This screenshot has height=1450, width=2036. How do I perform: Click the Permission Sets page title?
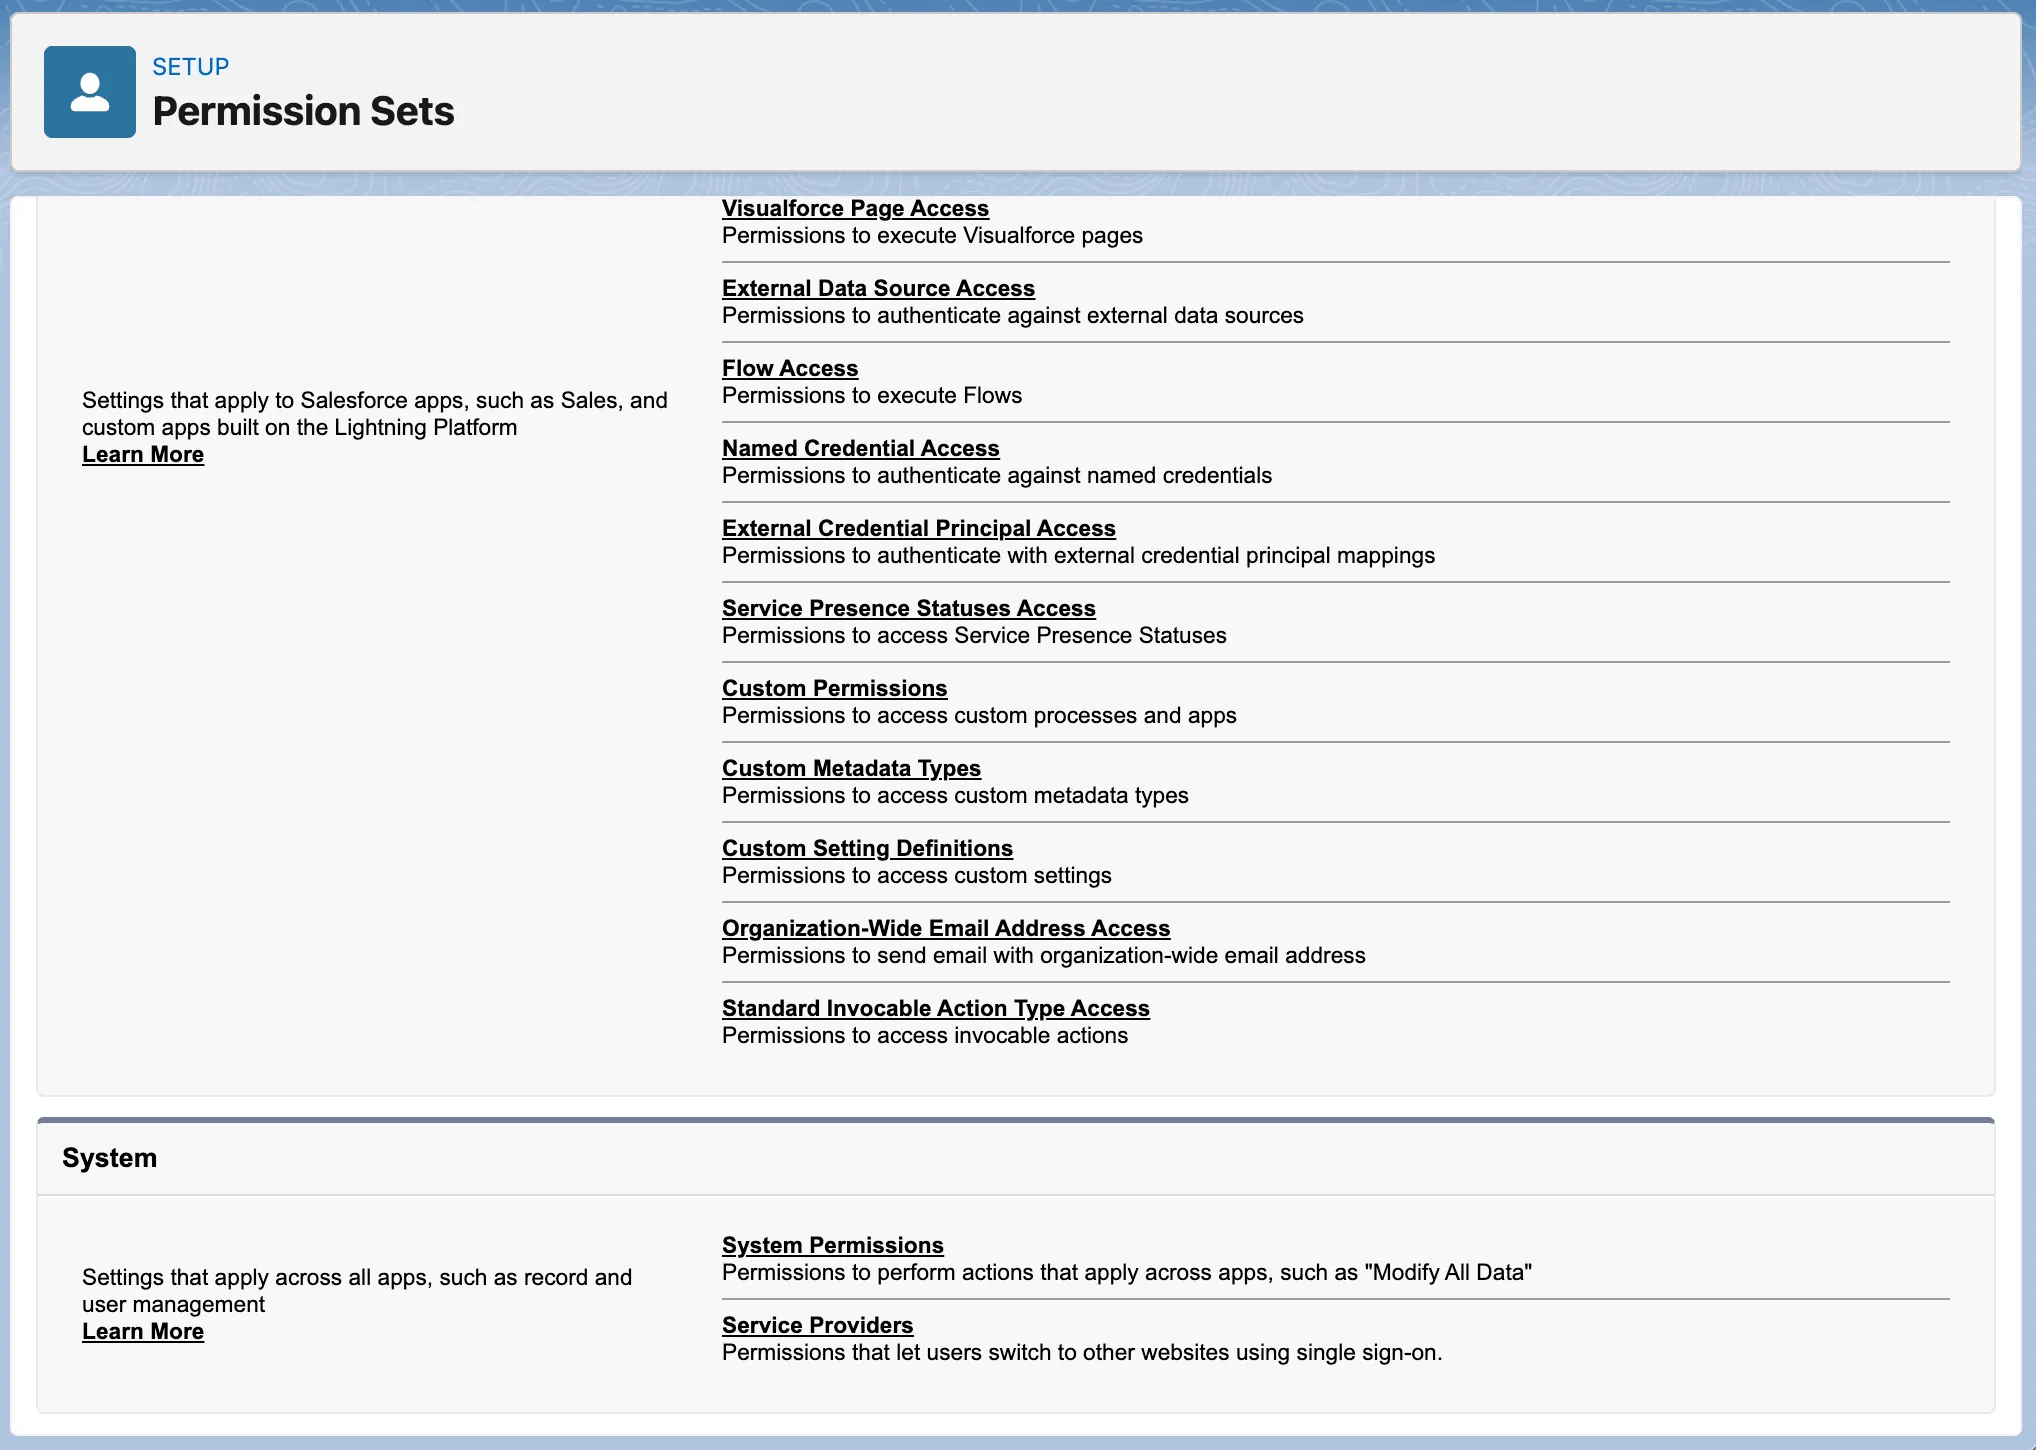tap(303, 111)
